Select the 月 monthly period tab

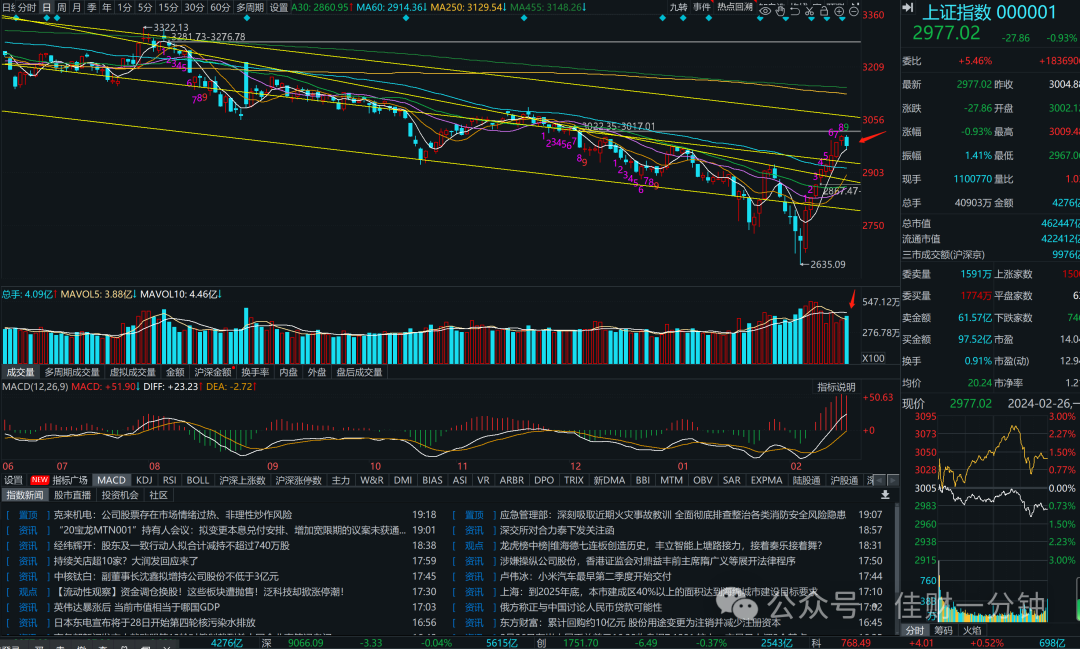[77, 8]
